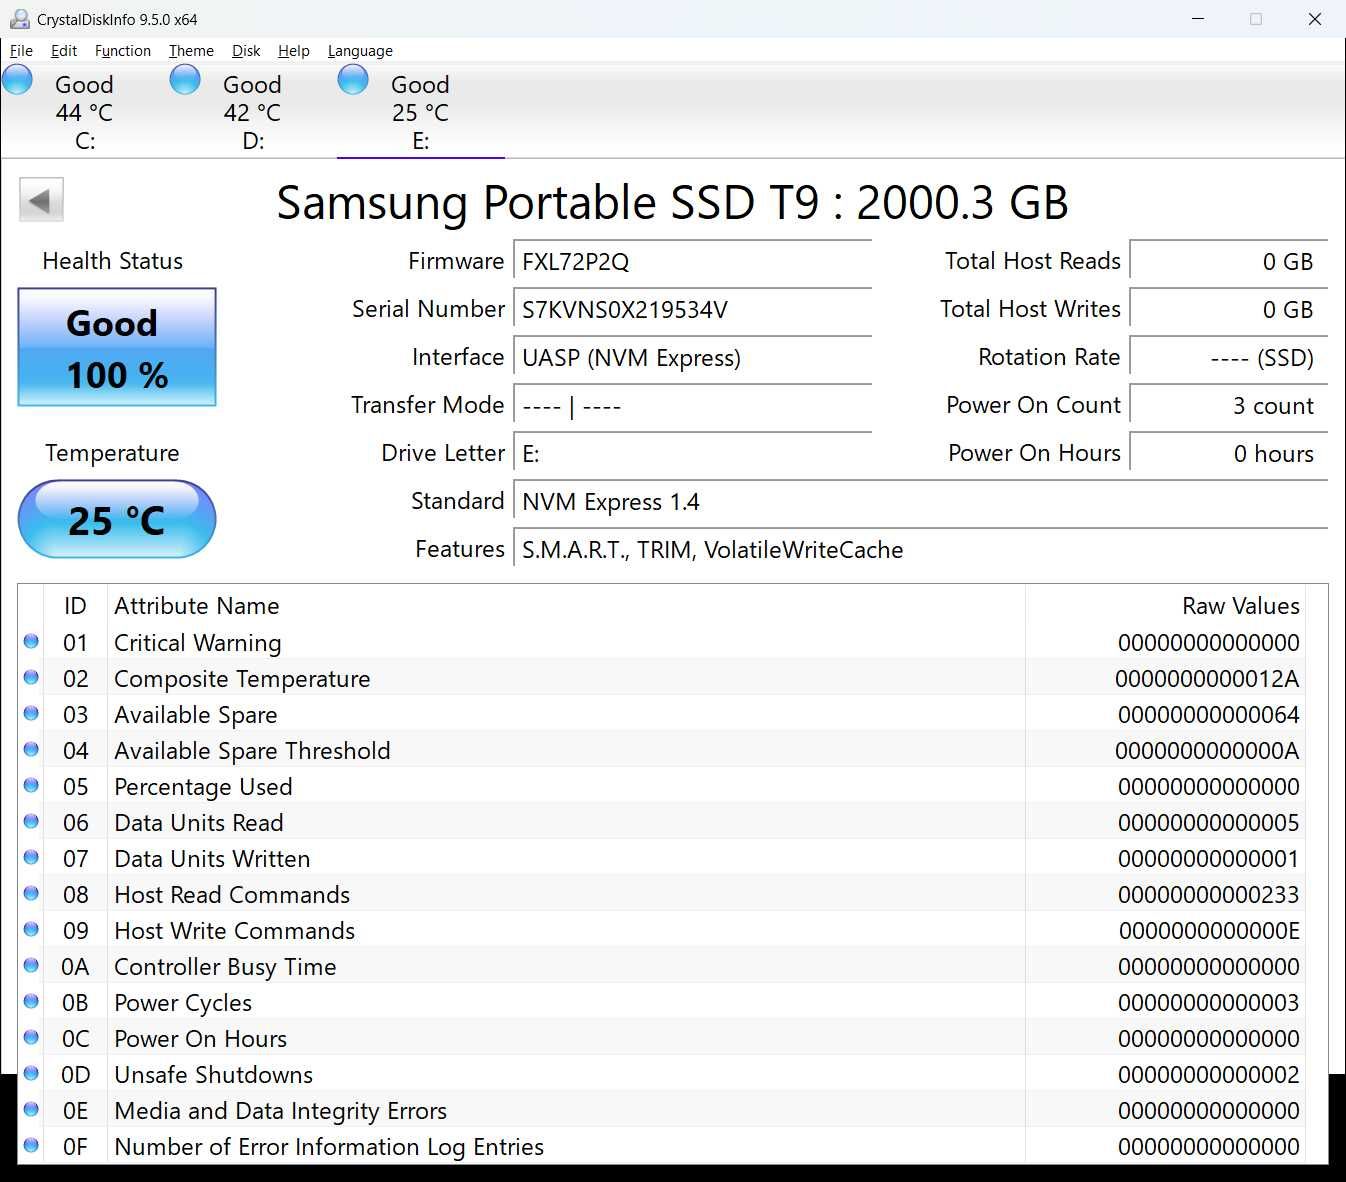Click the Transfer Mode field
The width and height of the screenshot is (1346, 1182).
(x=692, y=406)
